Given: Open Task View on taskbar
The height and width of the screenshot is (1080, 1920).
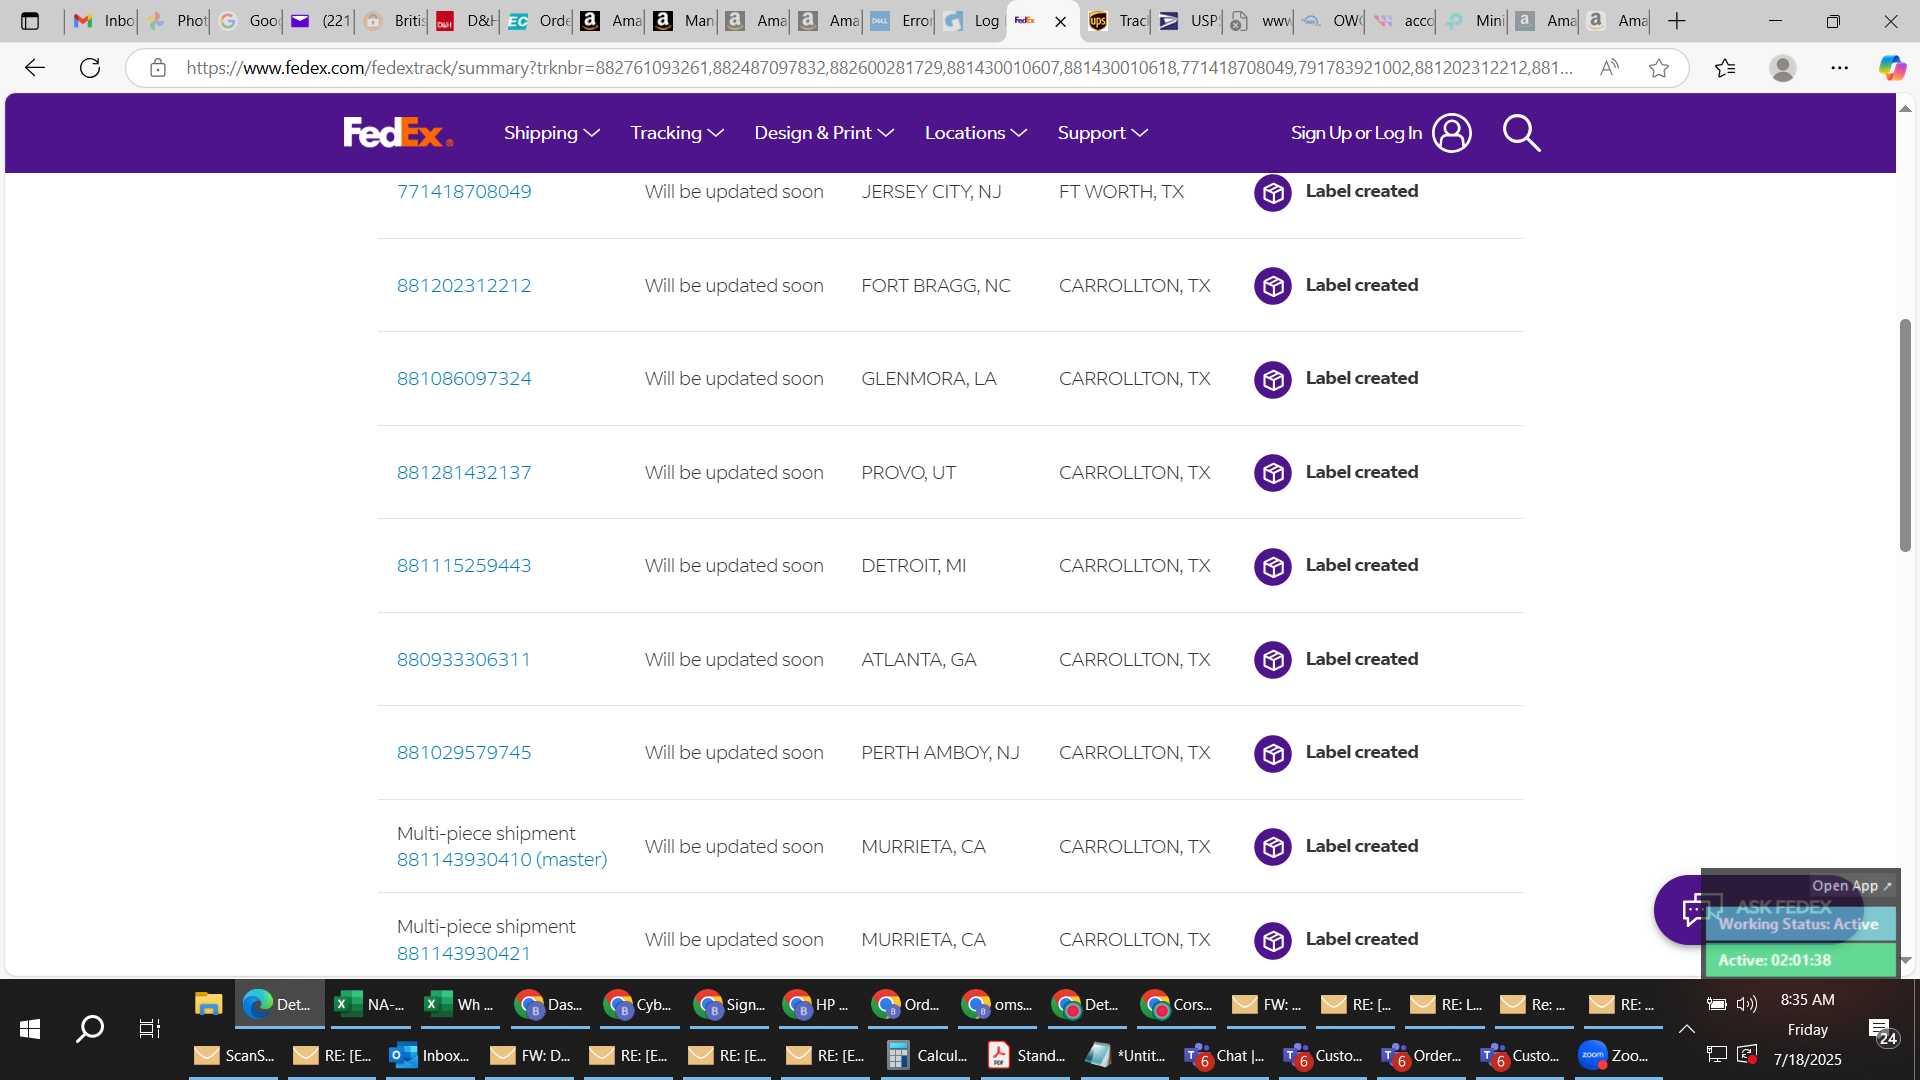Looking at the screenshot, I should point(150,1029).
